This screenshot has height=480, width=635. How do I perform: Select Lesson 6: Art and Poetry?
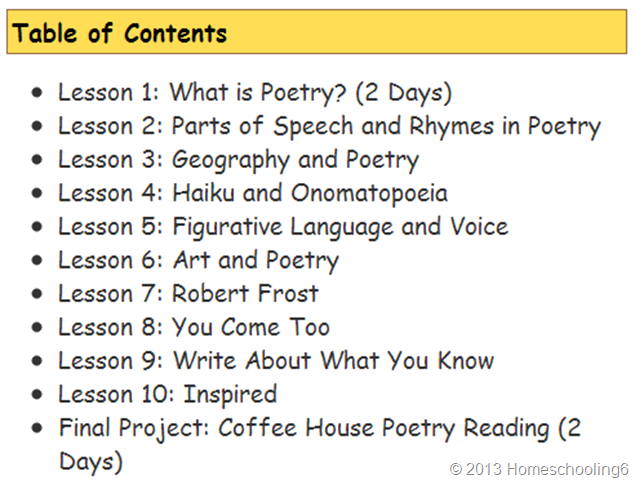tap(198, 261)
